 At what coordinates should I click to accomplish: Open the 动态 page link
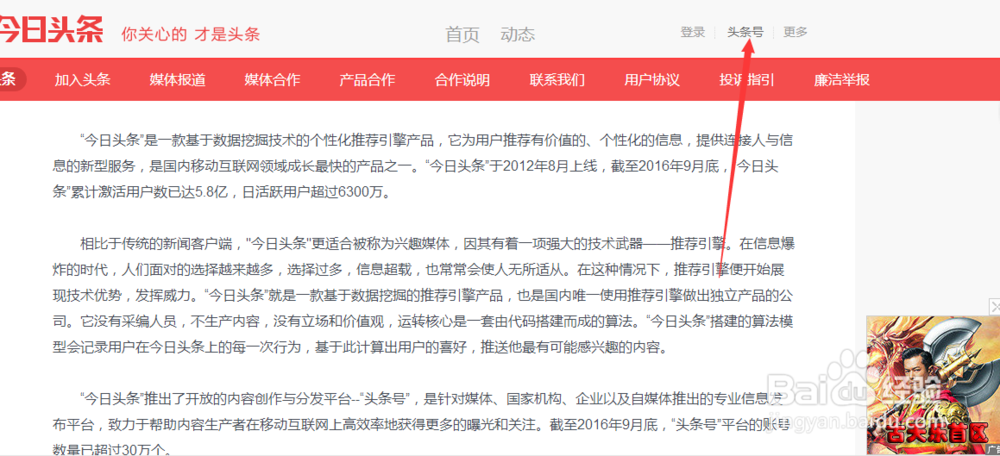(x=517, y=34)
